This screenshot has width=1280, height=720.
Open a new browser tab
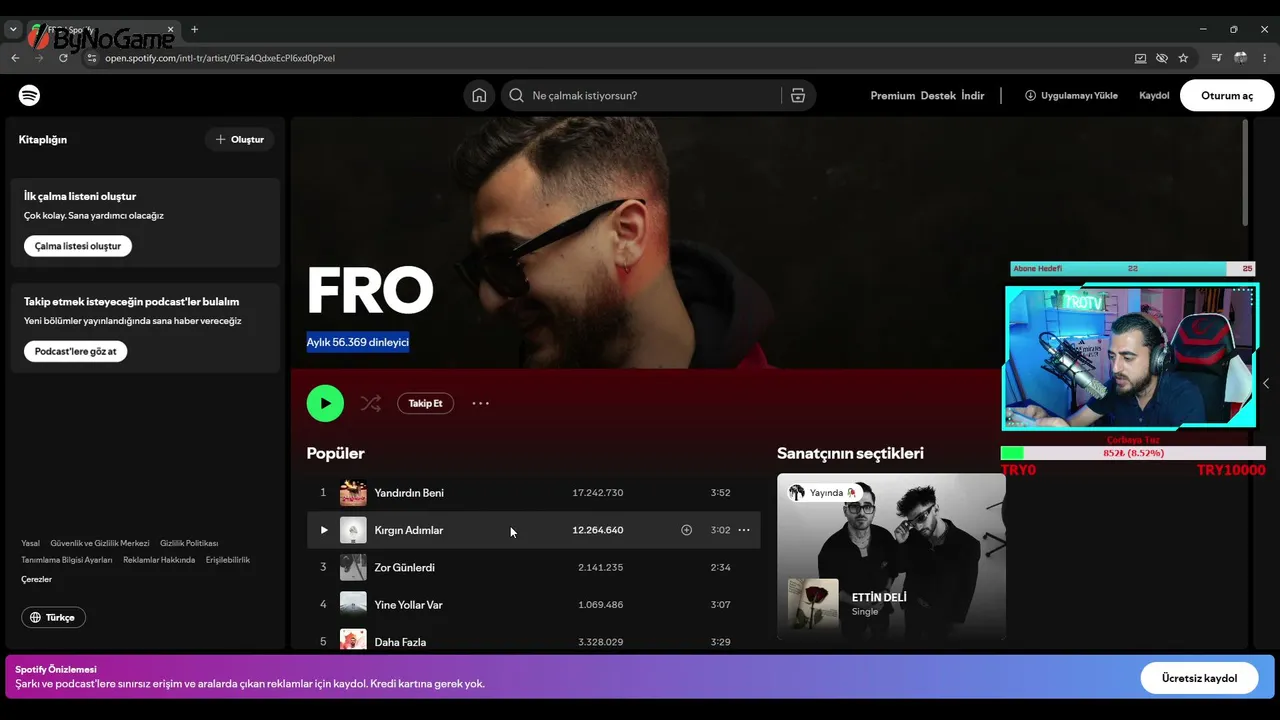[x=194, y=29]
